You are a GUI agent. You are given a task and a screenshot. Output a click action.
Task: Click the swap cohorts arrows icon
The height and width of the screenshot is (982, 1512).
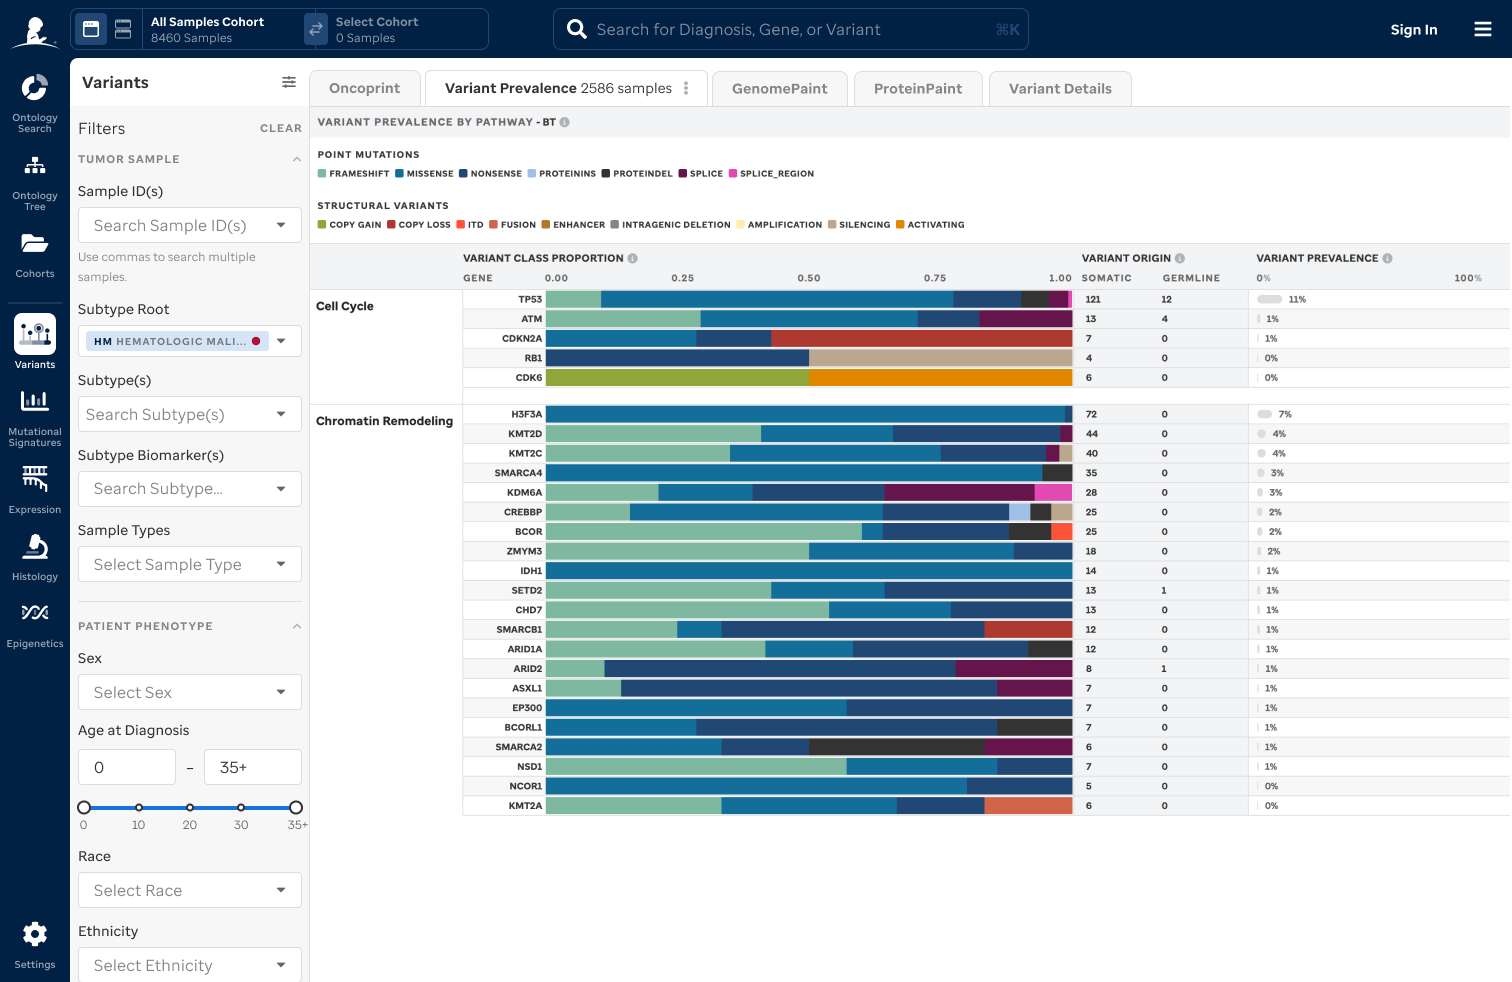pyautogui.click(x=315, y=30)
